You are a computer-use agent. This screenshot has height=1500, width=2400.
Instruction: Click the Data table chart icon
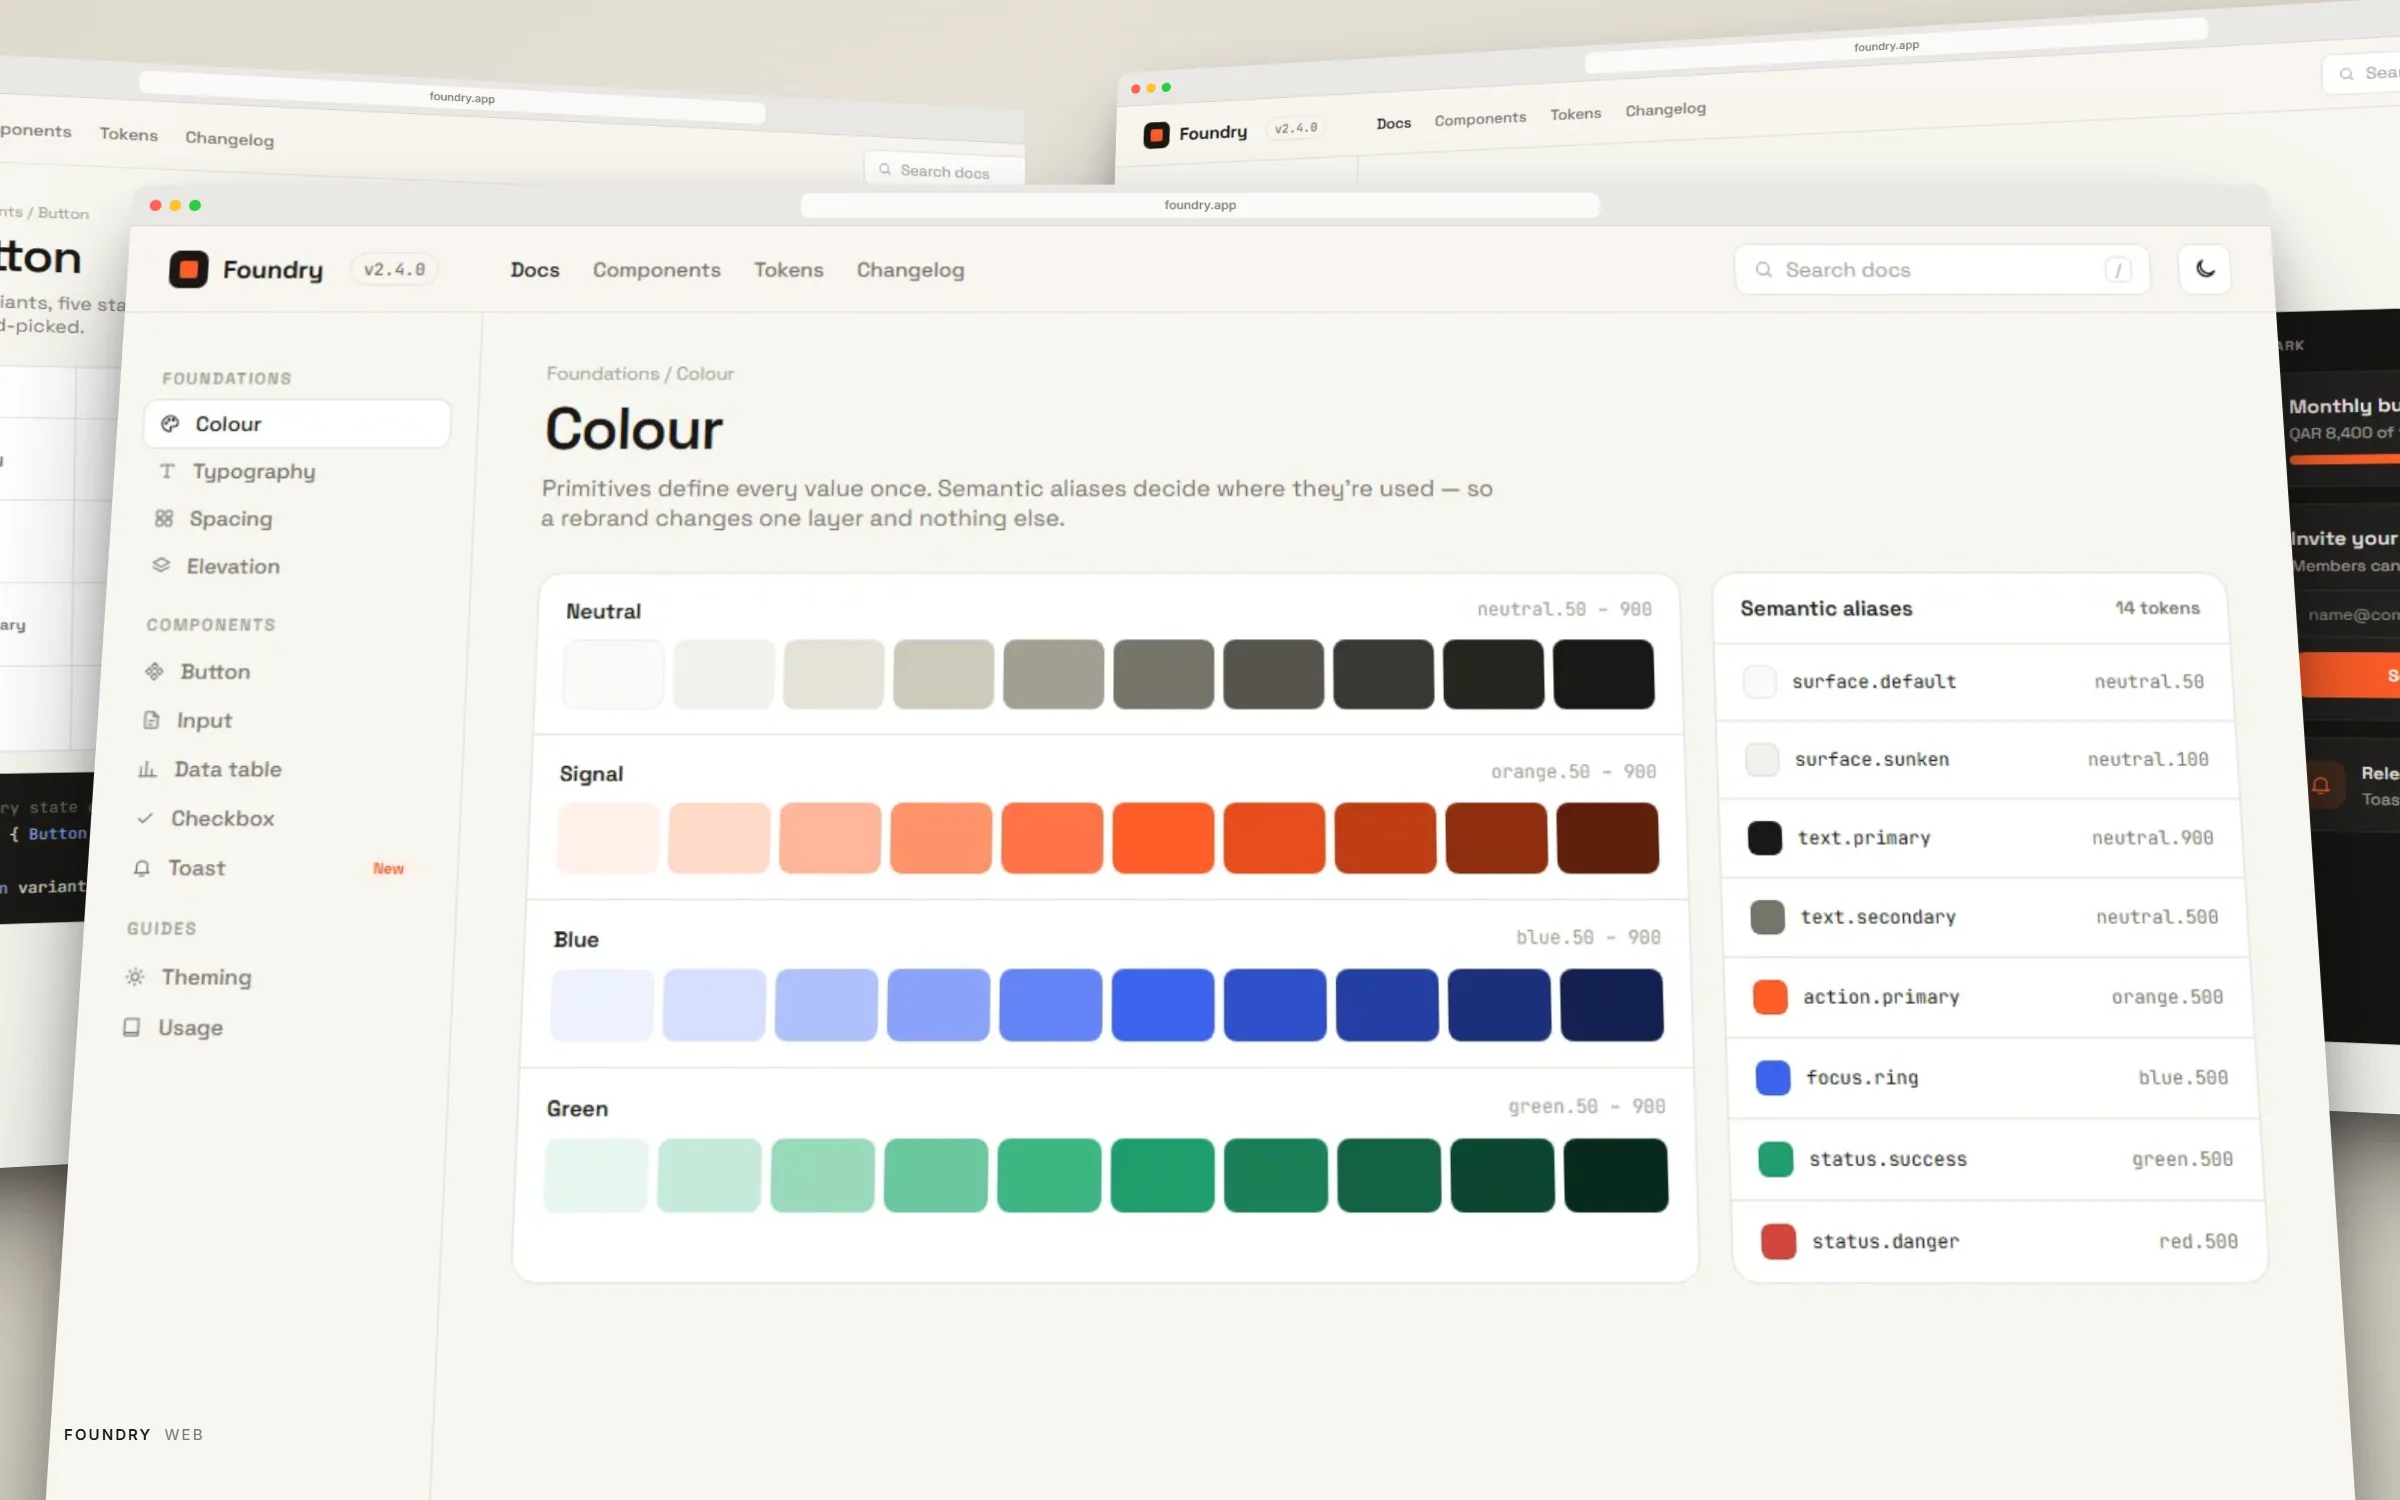pos(147,769)
